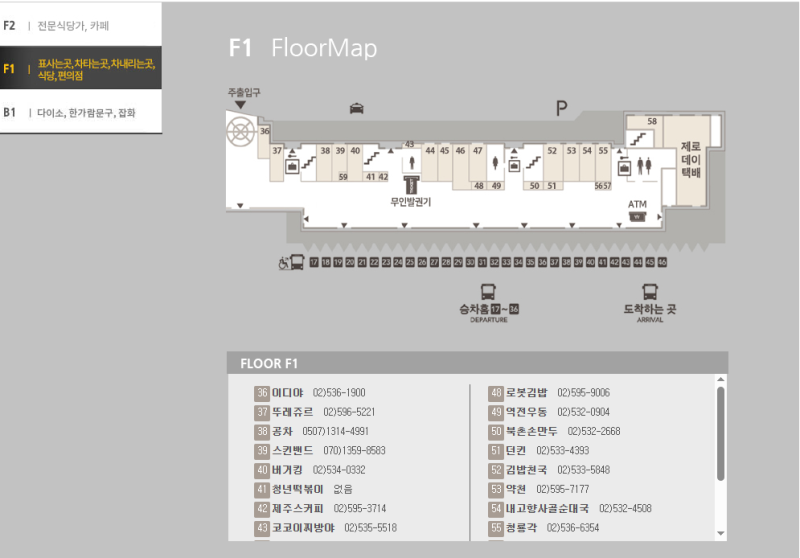Click the 주출입구 main entrance label
The height and width of the screenshot is (558, 800).
(244, 92)
